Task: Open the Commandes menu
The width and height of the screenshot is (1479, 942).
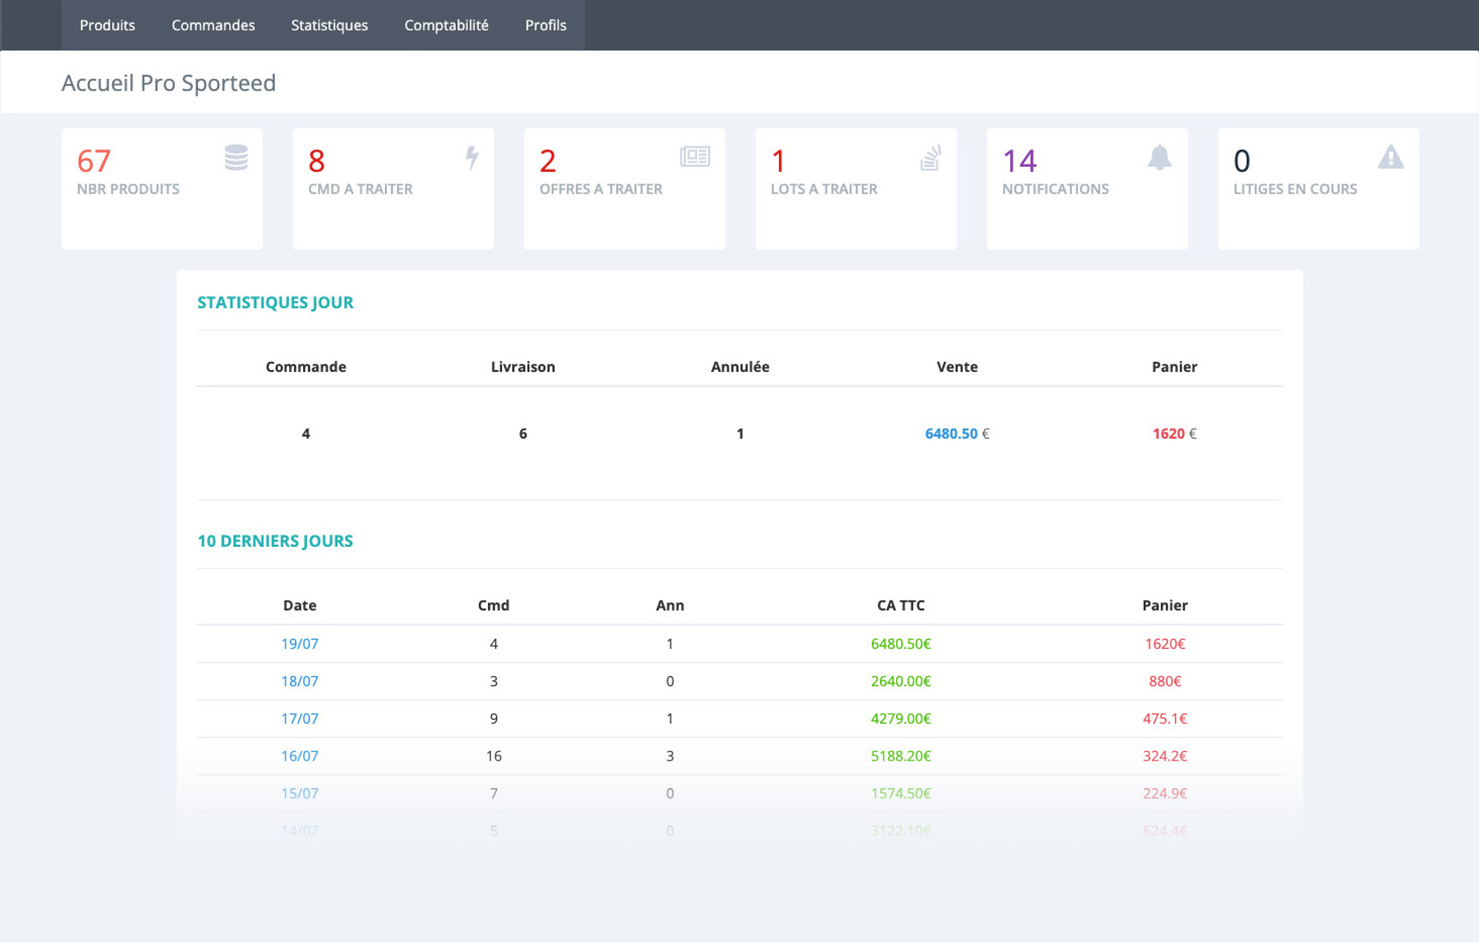Action: pos(213,25)
